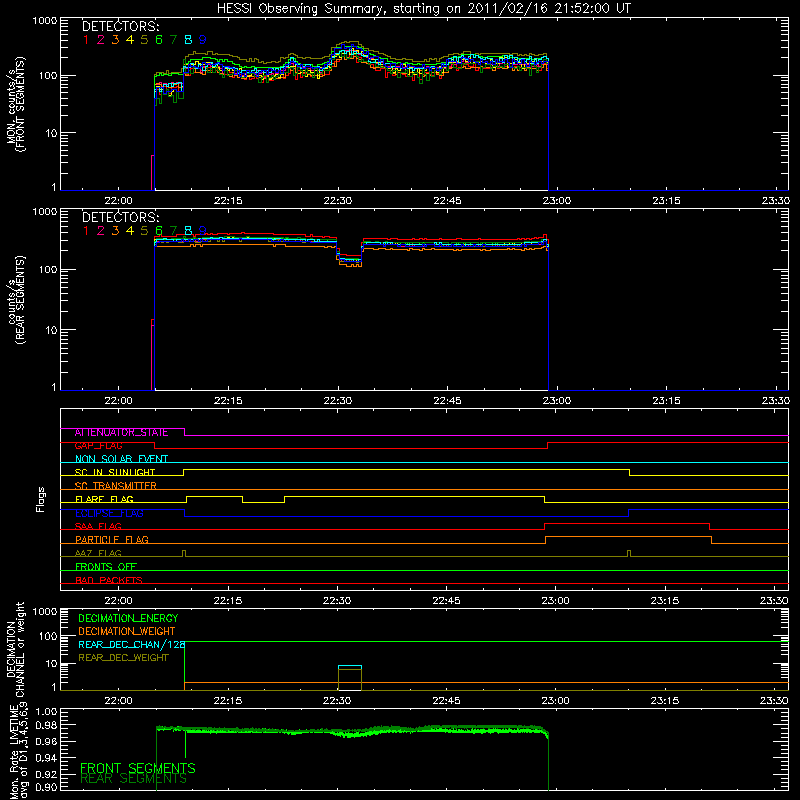Click the front segments counts/s axis title
This screenshot has height=800, width=800.
[x=15, y=104]
